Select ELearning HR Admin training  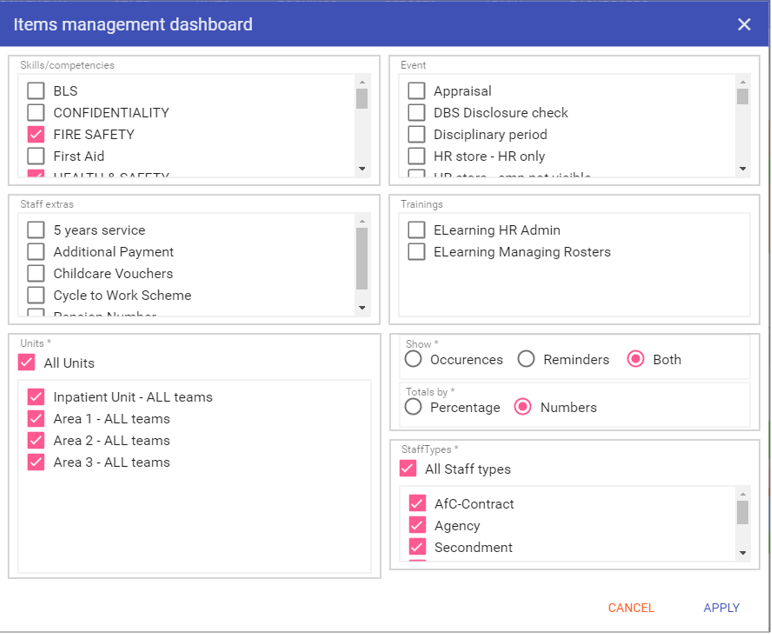click(417, 230)
